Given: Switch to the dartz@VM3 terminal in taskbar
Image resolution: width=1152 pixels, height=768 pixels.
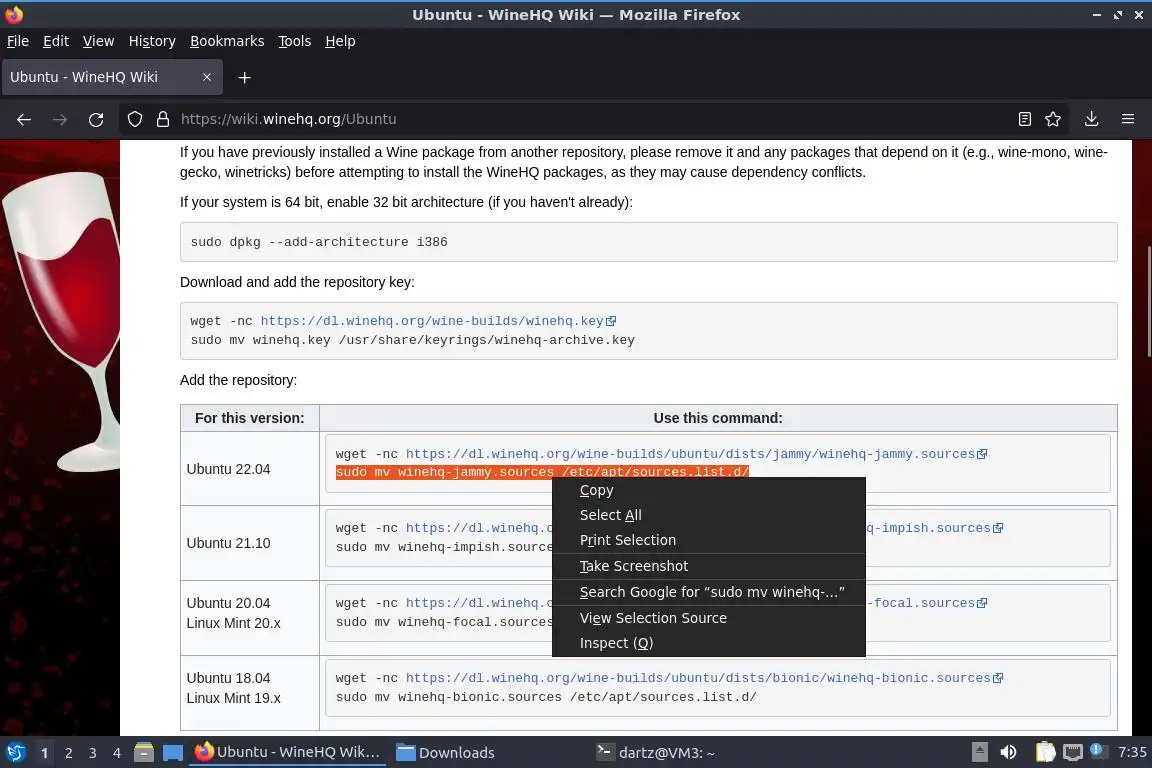Looking at the screenshot, I should point(655,753).
